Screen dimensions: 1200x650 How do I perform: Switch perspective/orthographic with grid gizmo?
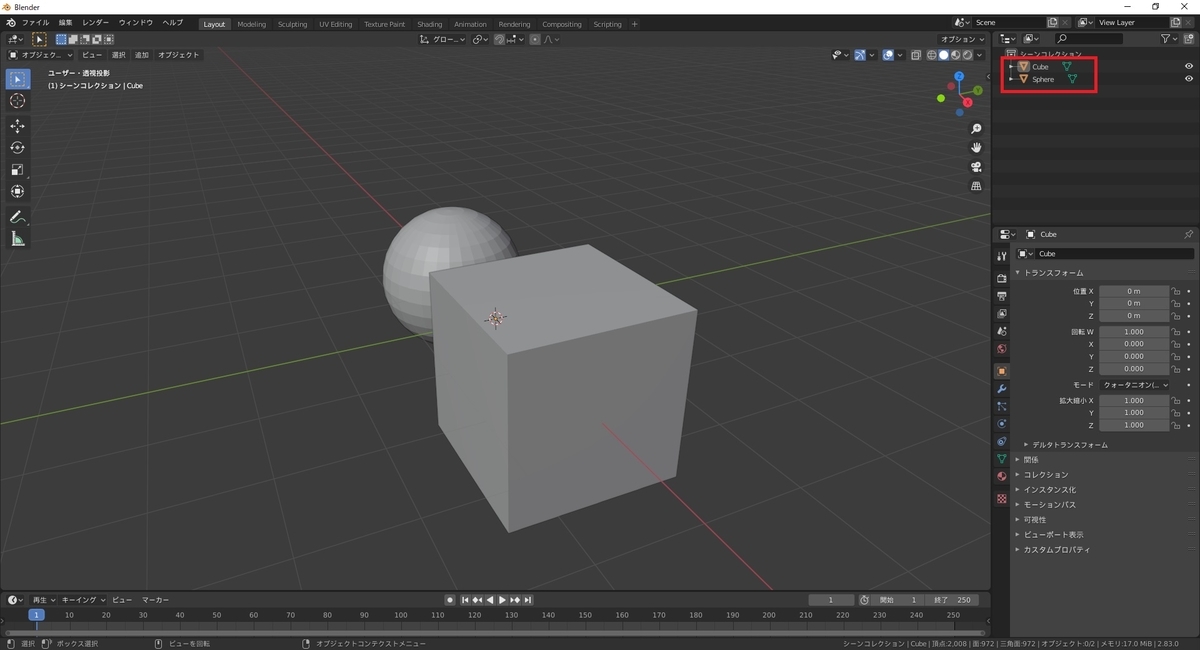(976, 186)
